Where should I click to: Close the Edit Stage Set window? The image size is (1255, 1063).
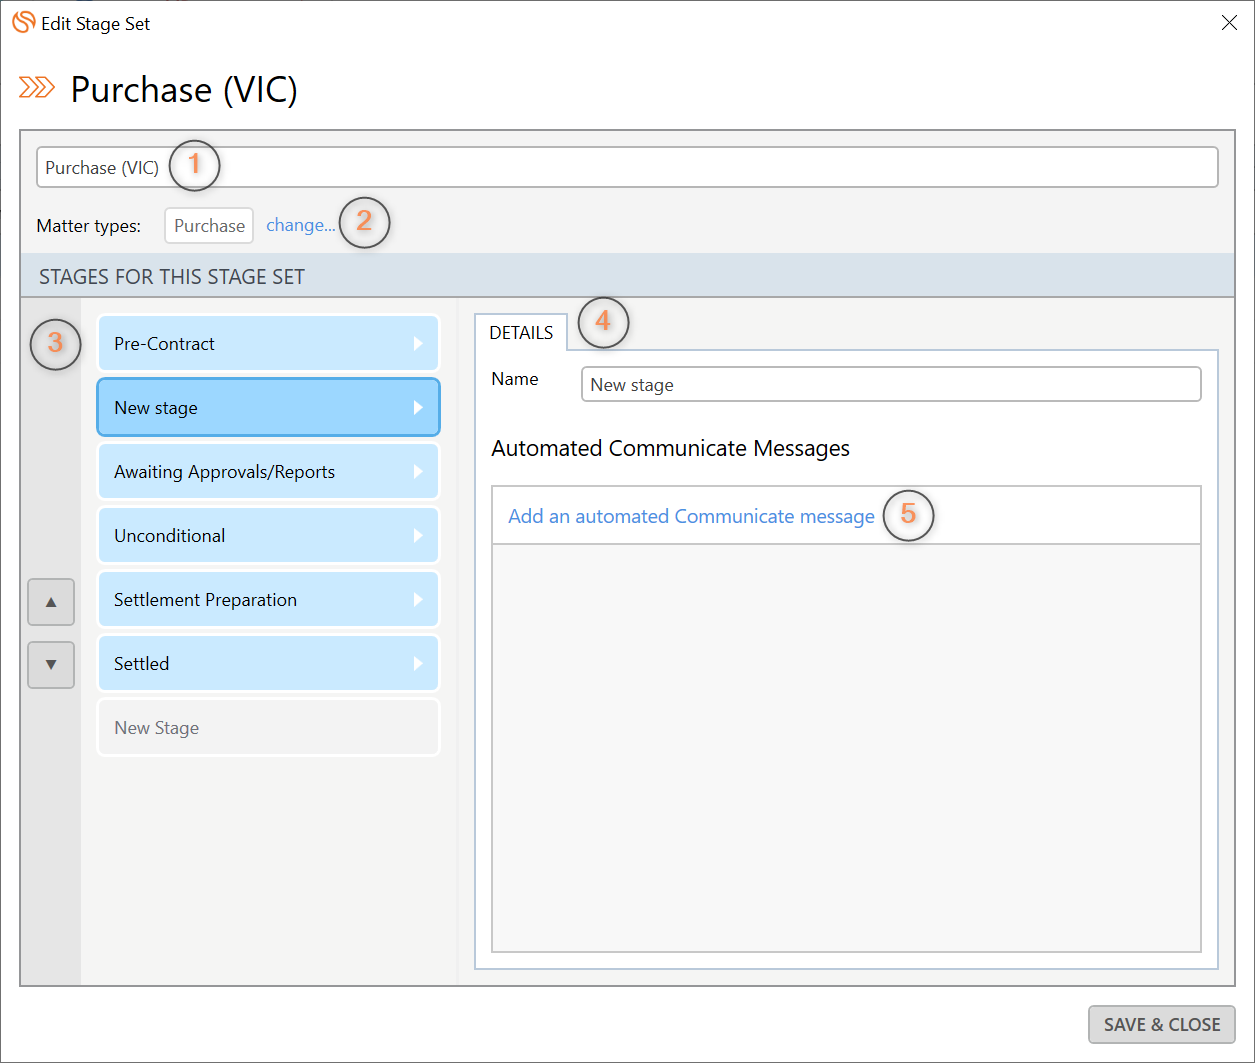coord(1229,23)
